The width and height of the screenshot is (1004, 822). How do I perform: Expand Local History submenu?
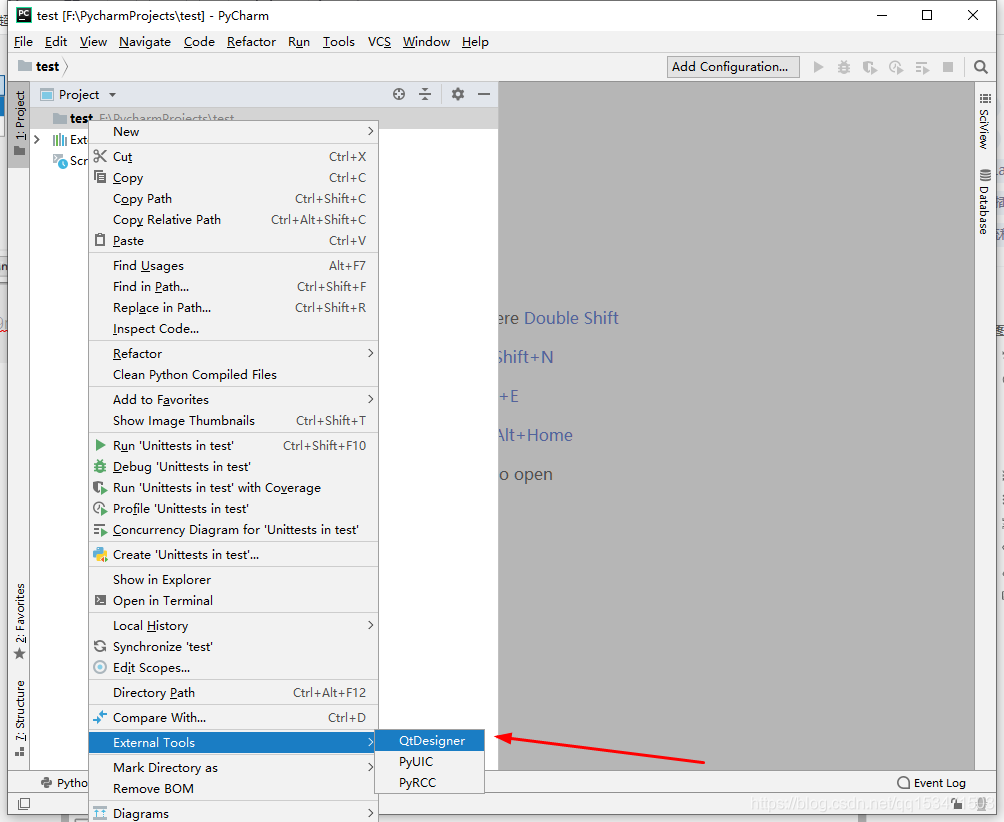click(233, 625)
